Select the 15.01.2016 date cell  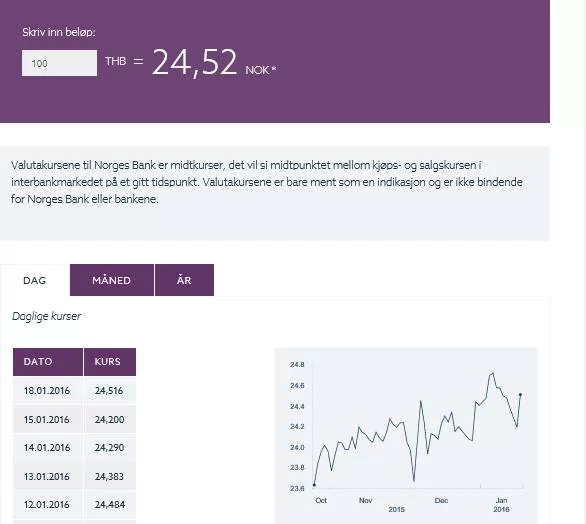48,419
